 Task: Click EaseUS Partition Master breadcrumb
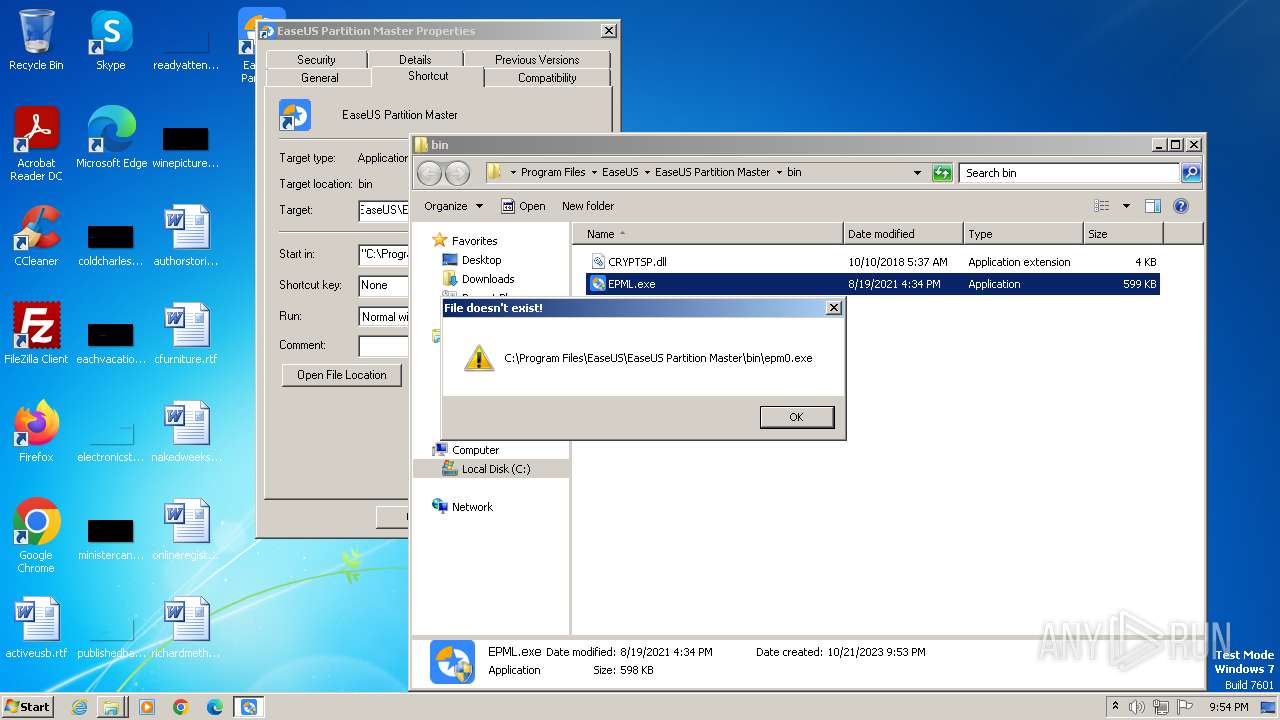coord(712,172)
